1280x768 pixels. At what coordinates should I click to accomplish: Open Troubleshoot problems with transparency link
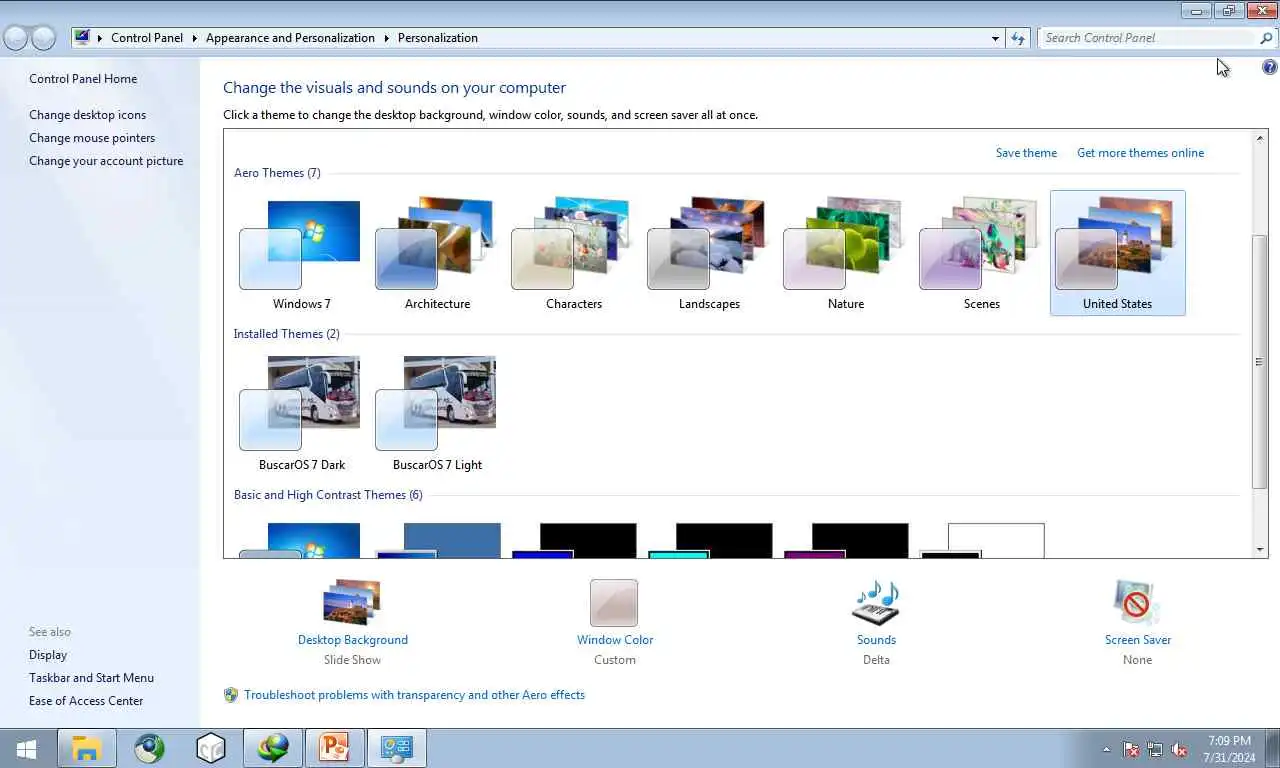(414, 695)
